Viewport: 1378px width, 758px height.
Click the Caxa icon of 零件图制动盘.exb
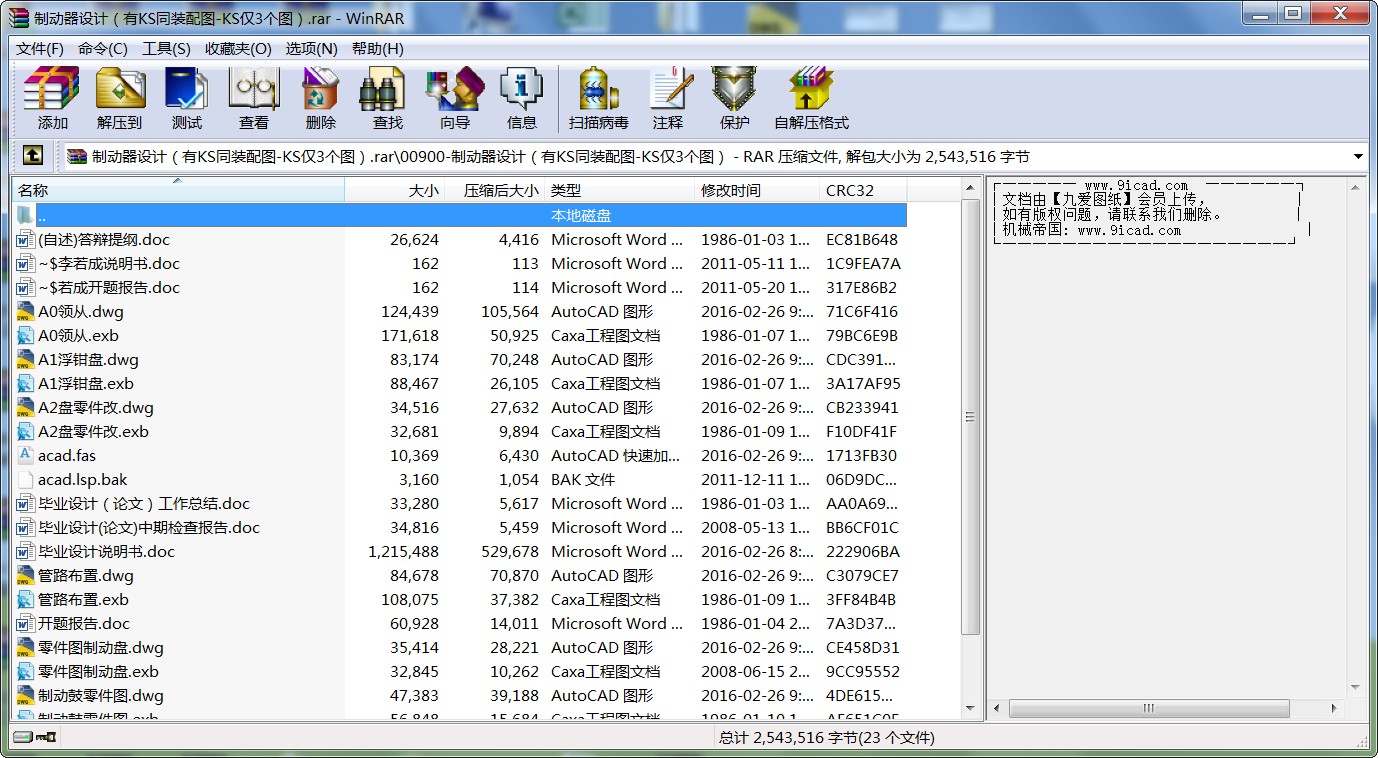tap(25, 672)
